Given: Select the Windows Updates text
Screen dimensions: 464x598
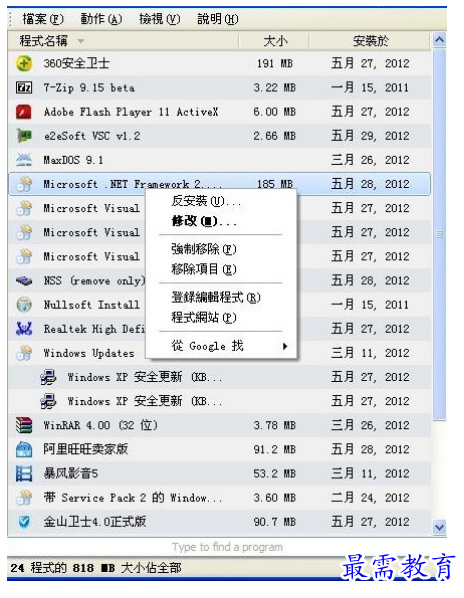Looking at the screenshot, I should (x=89, y=353).
